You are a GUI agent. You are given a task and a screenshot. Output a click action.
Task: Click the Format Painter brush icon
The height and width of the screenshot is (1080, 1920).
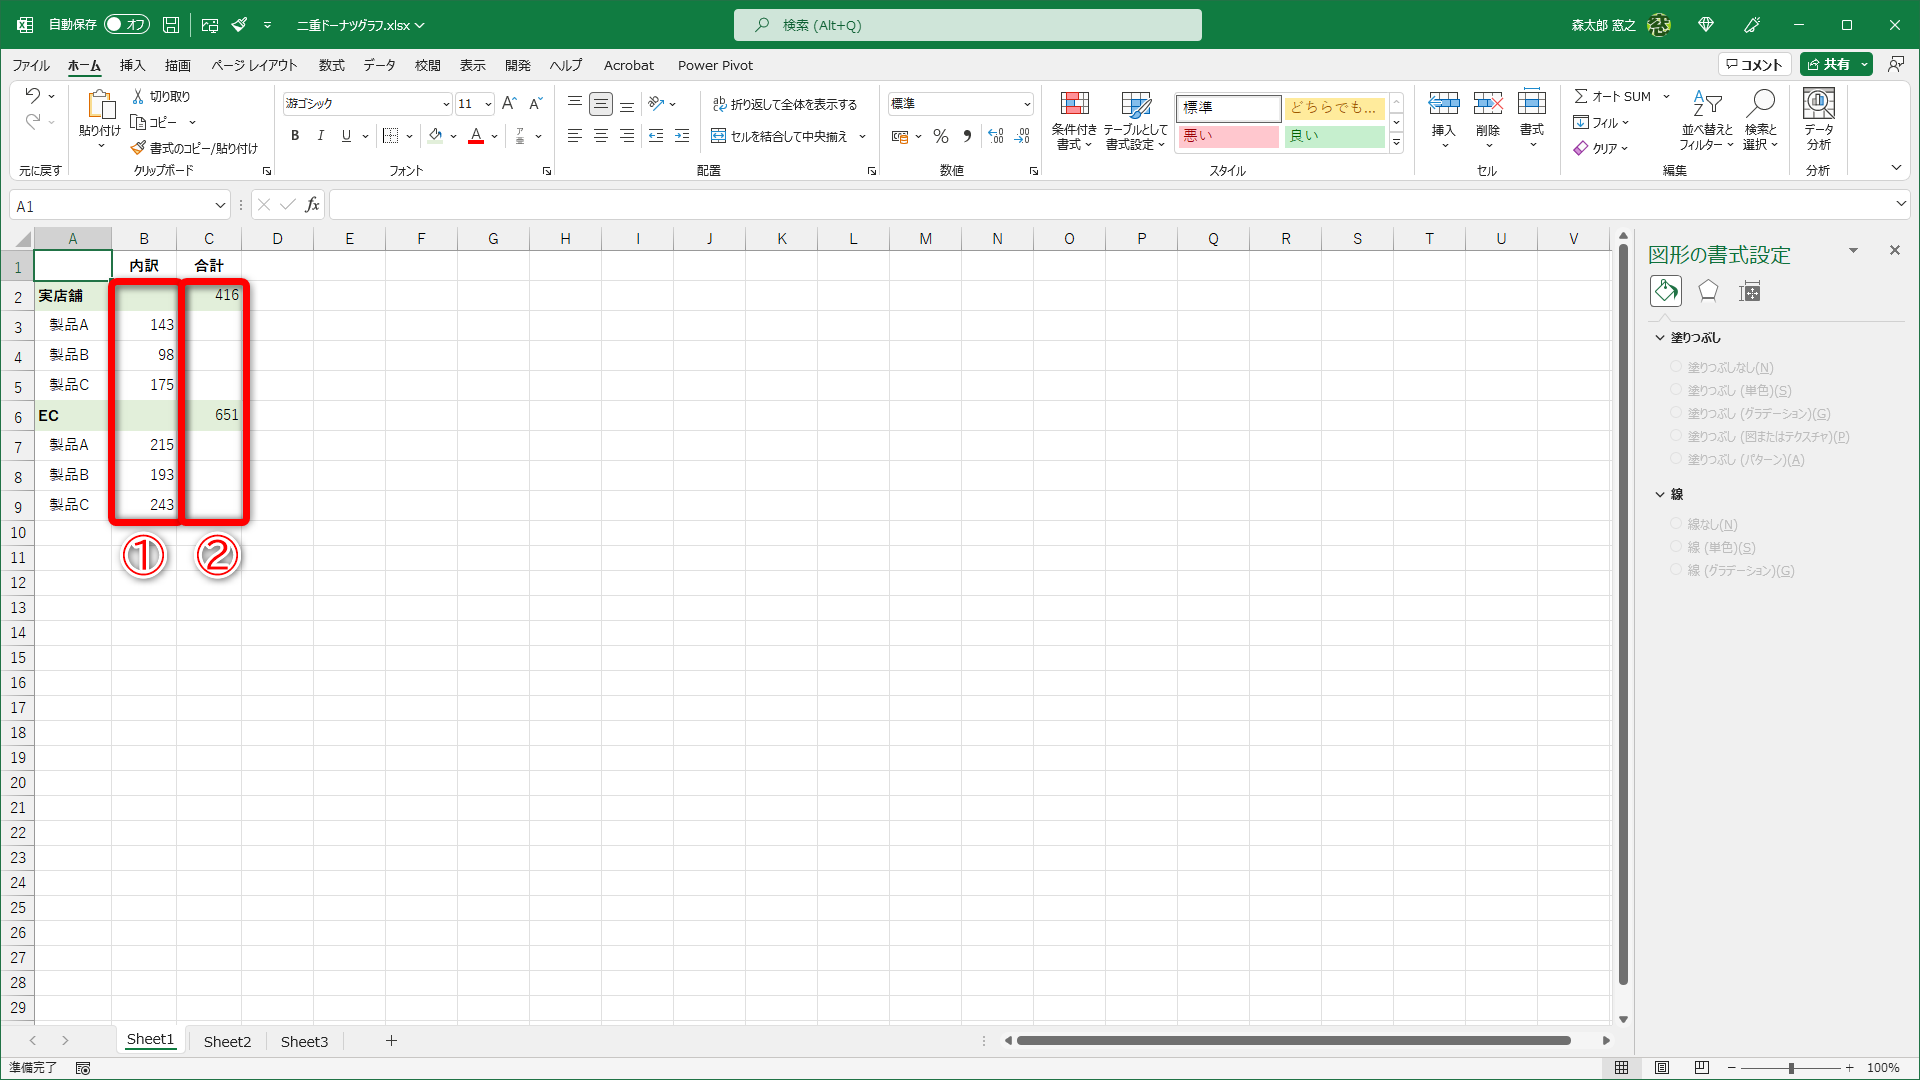[138, 148]
